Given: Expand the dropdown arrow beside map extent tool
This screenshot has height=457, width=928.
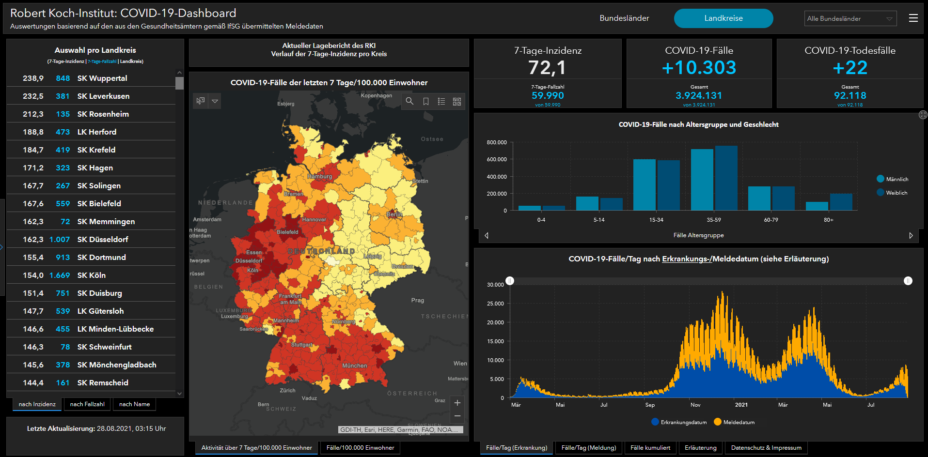Looking at the screenshot, I should [x=215, y=101].
